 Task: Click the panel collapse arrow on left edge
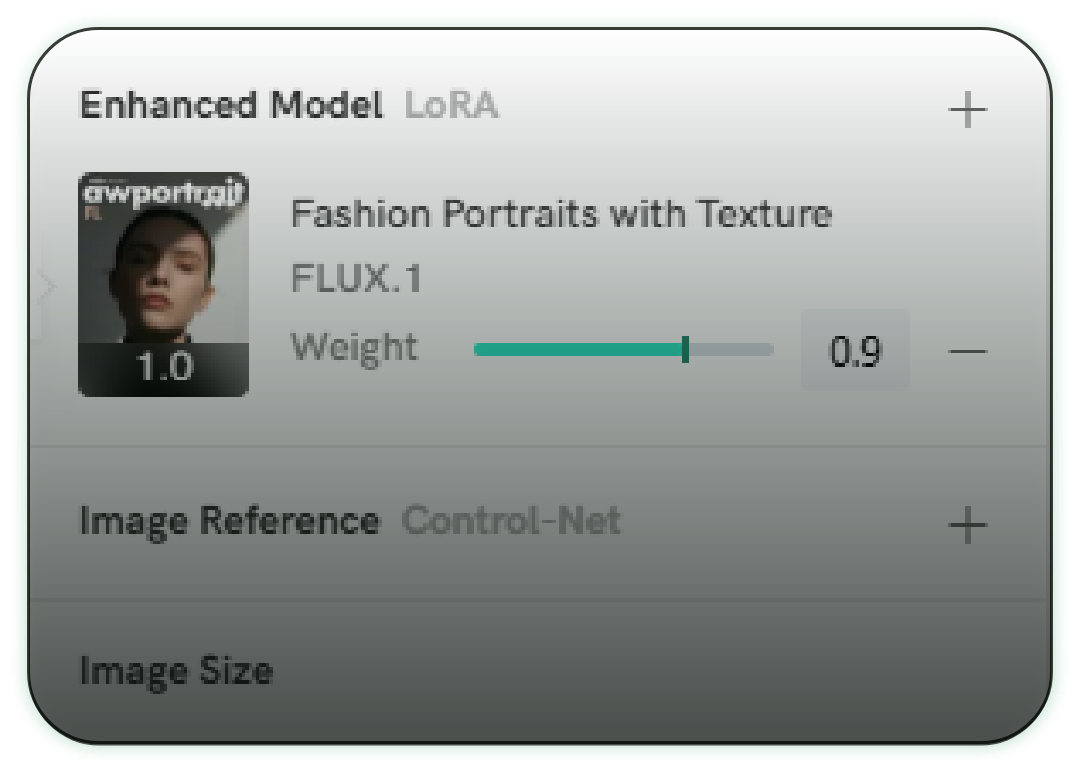coord(45,288)
